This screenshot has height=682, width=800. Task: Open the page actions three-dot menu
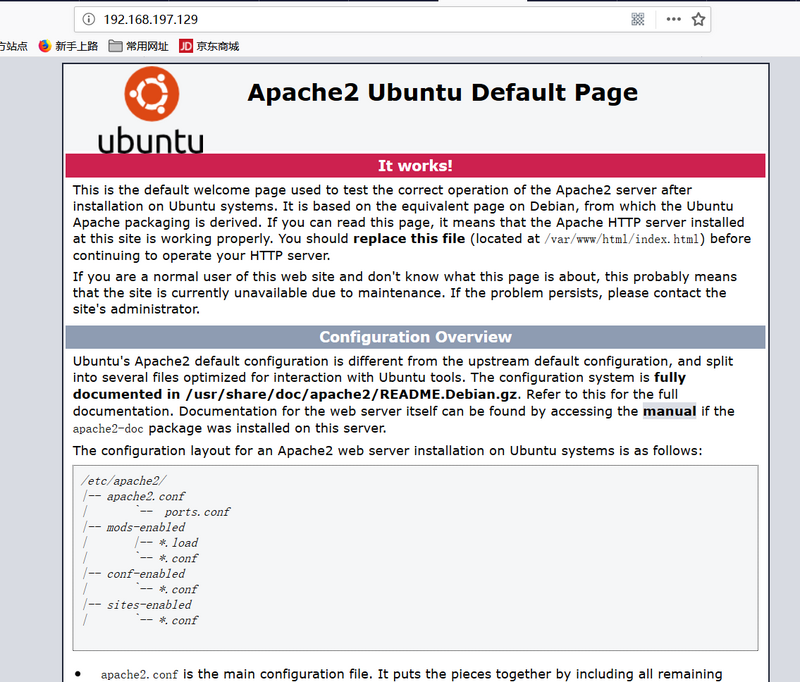(673, 19)
